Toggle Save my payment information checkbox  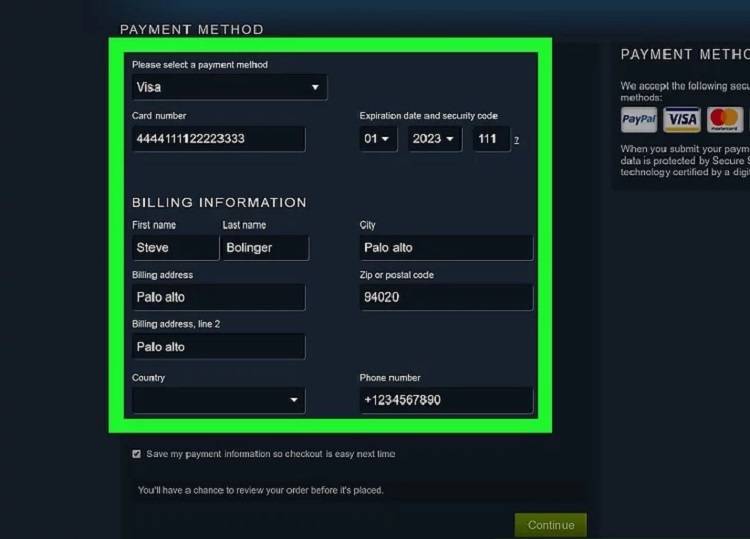(x=137, y=454)
